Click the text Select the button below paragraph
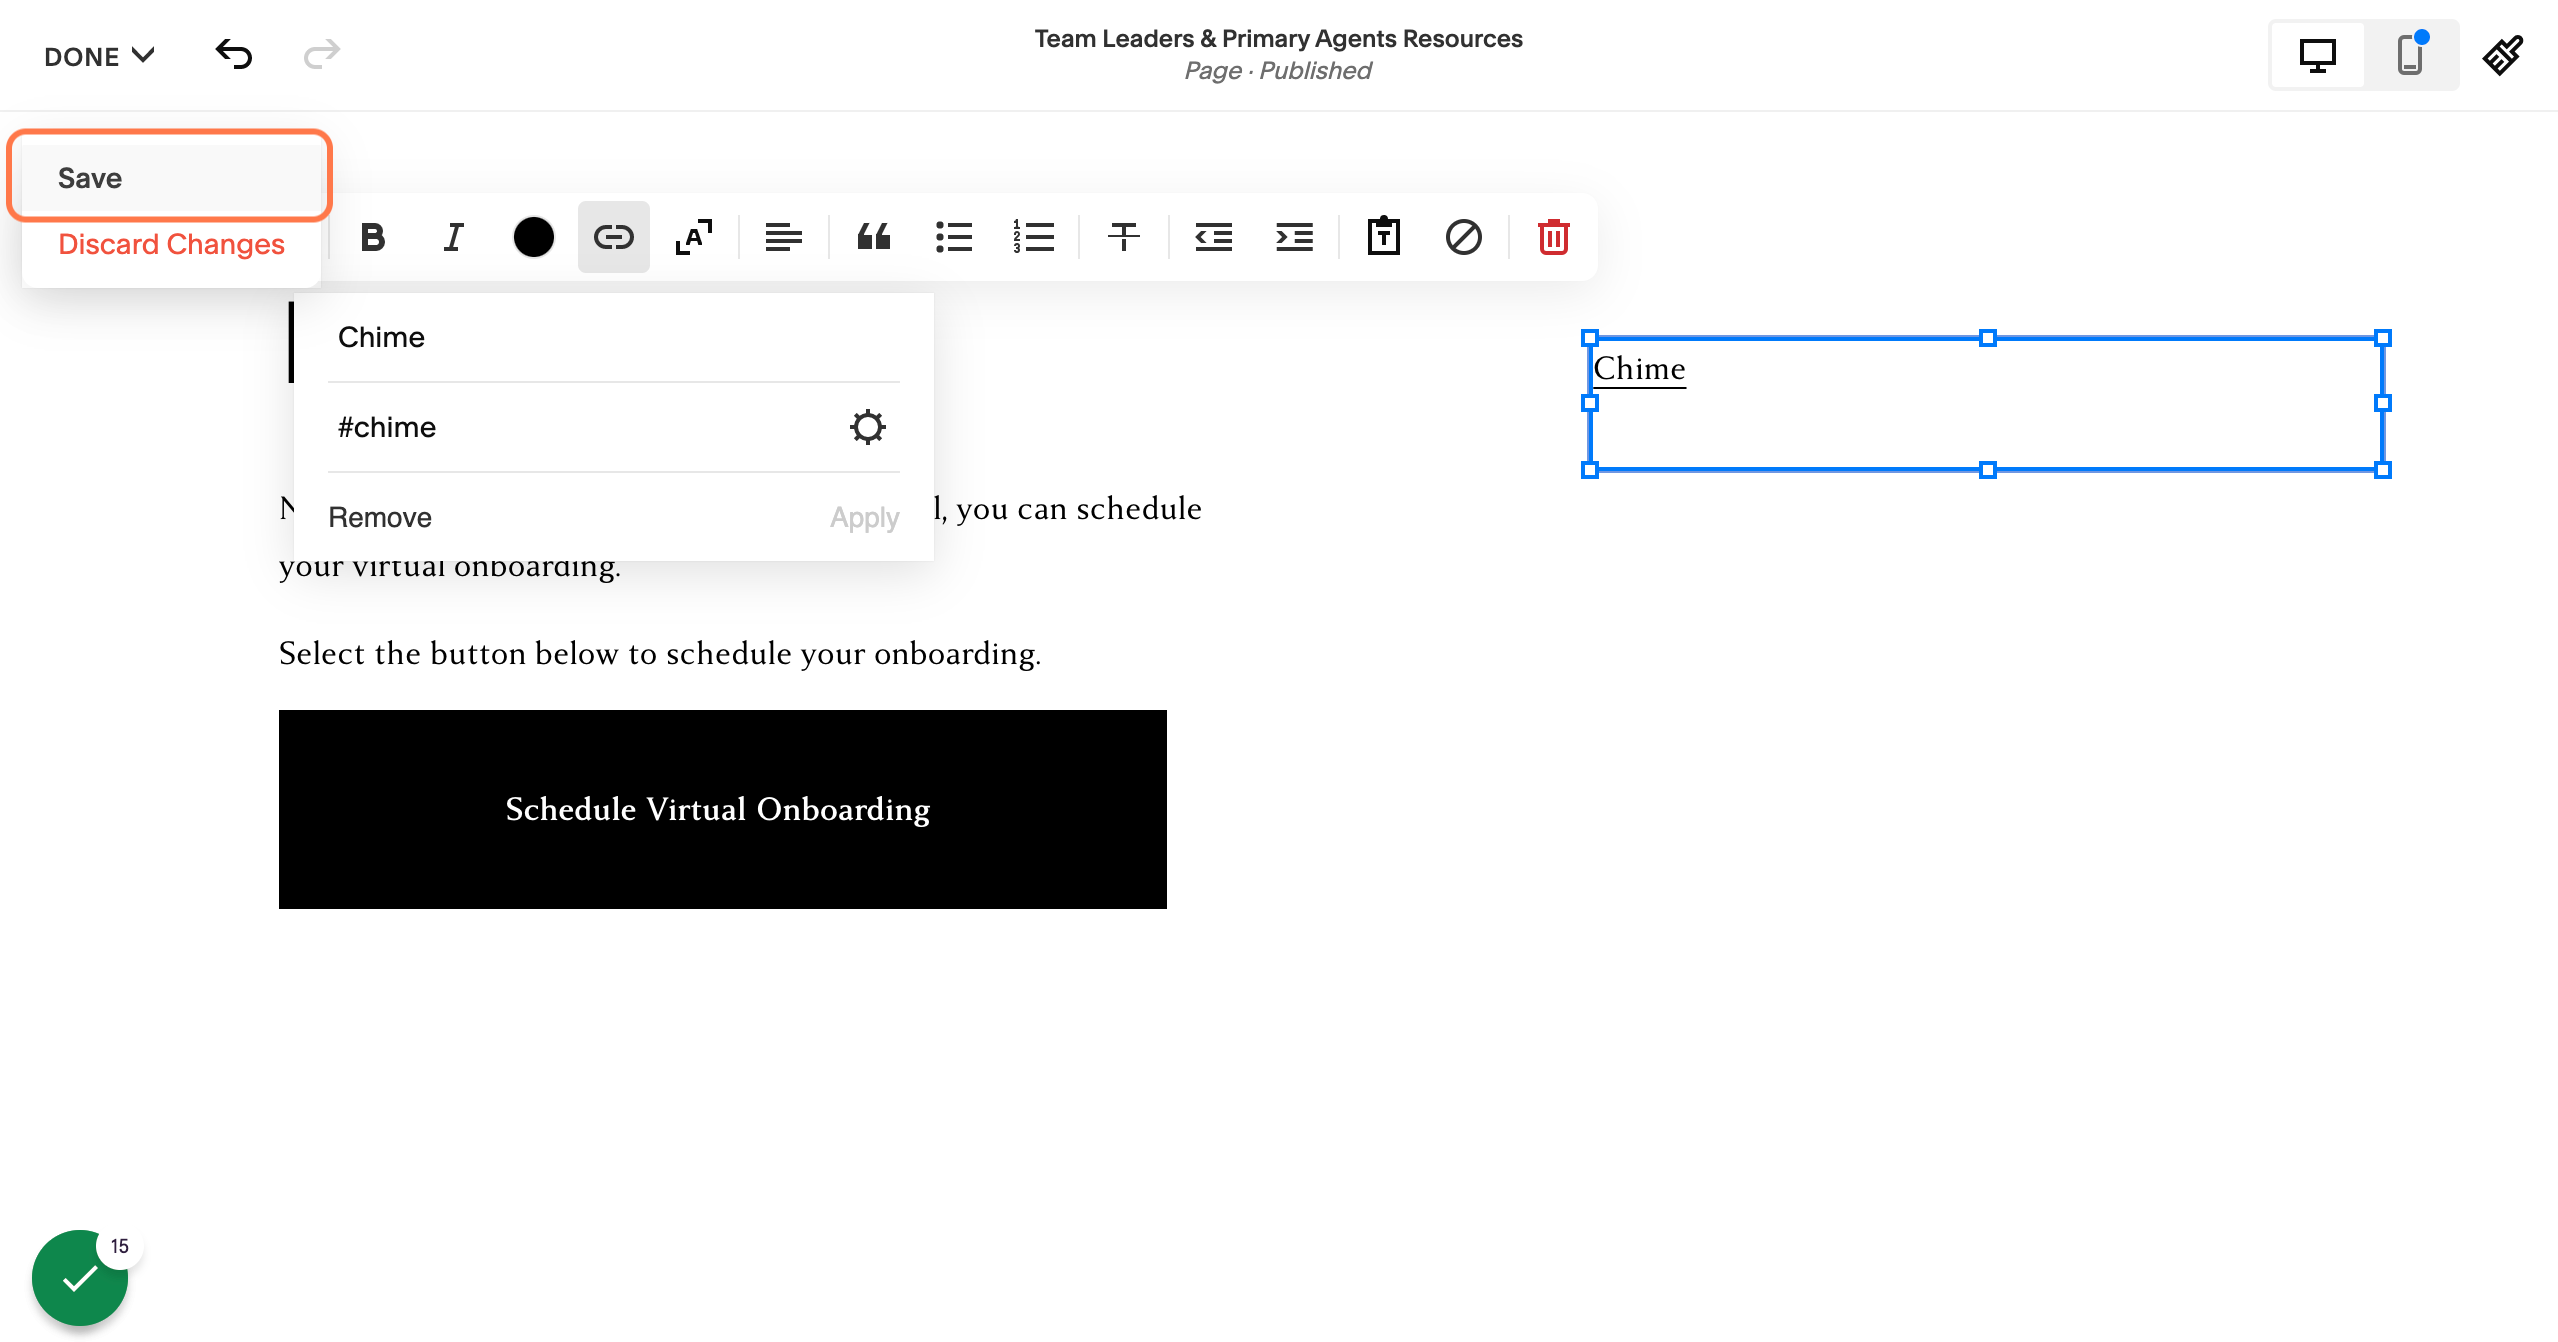This screenshot has height=1342, width=2558. [x=660, y=653]
